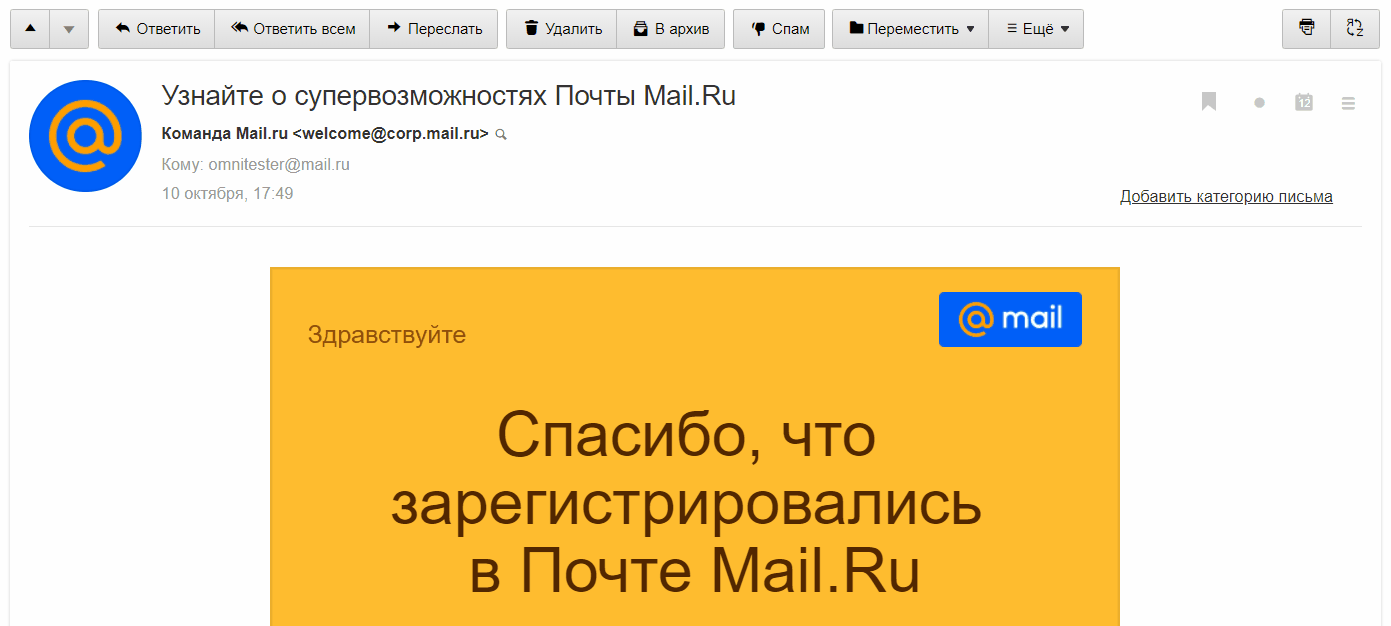The width and height of the screenshot is (1391, 626).
Task: Delete the email with Удалить
Action: (x=562, y=29)
